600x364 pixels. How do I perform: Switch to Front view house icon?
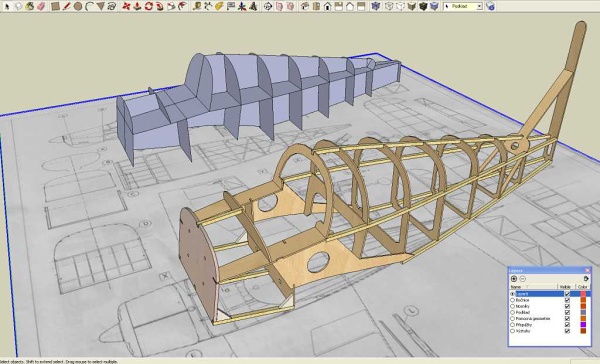point(327,6)
